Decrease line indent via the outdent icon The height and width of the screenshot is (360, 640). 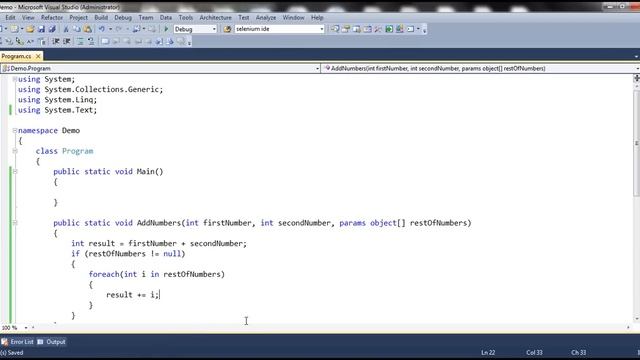[x=56, y=41]
